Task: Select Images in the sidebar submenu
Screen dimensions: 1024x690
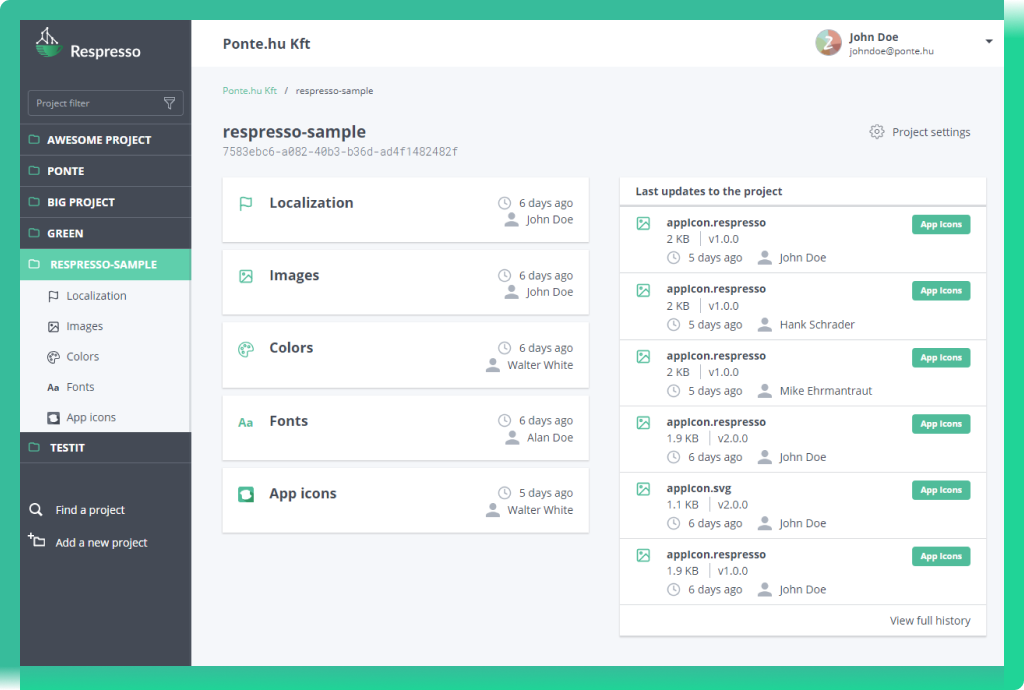Action: [x=84, y=326]
